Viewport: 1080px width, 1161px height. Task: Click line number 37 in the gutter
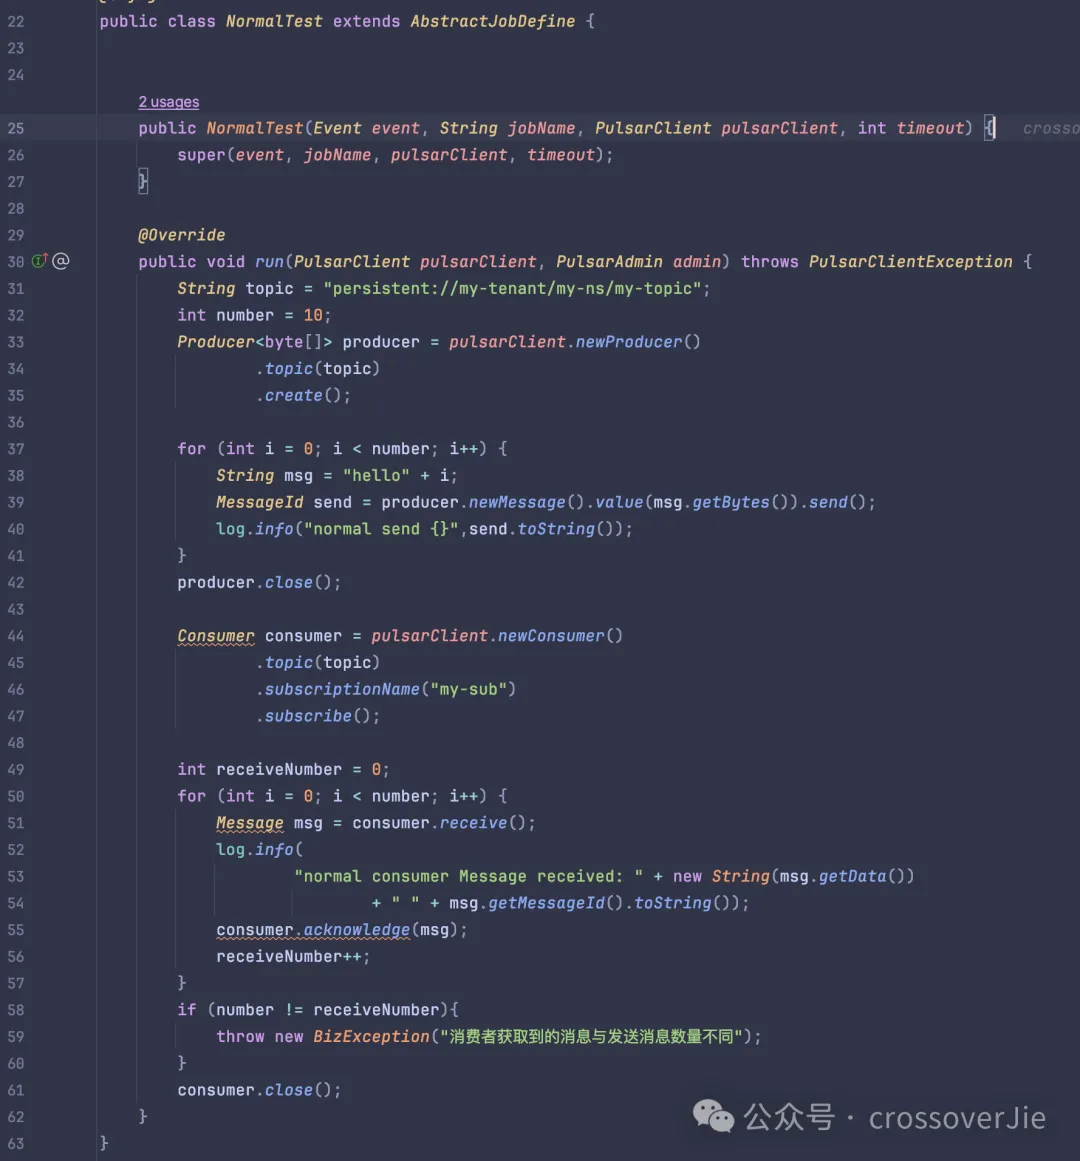pyautogui.click(x=16, y=449)
